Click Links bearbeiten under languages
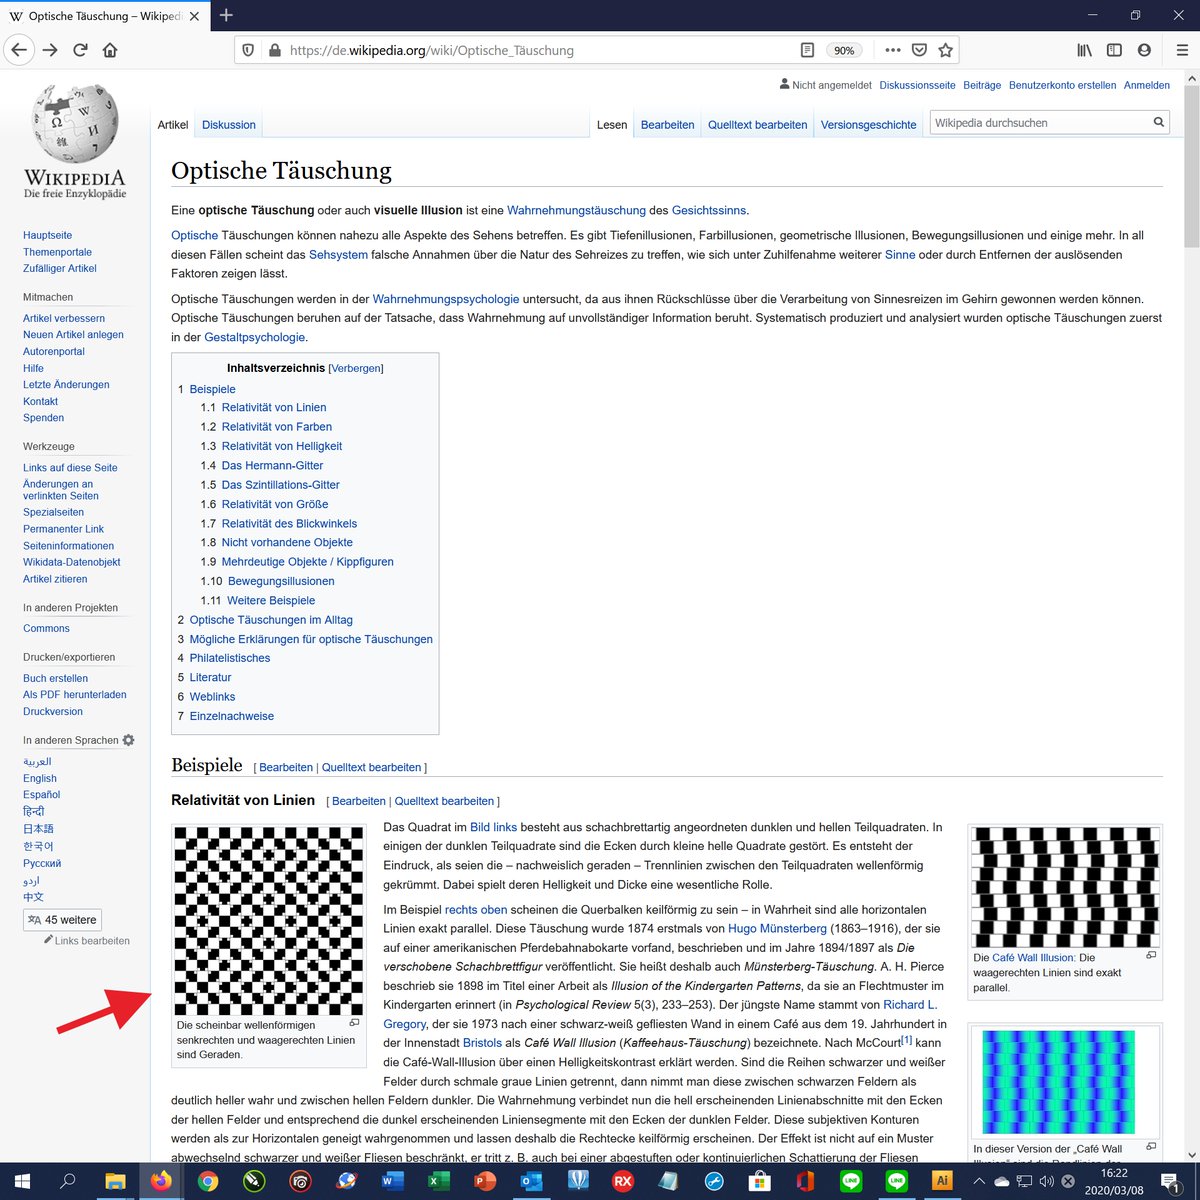Viewport: 1200px width, 1200px height. (92, 940)
